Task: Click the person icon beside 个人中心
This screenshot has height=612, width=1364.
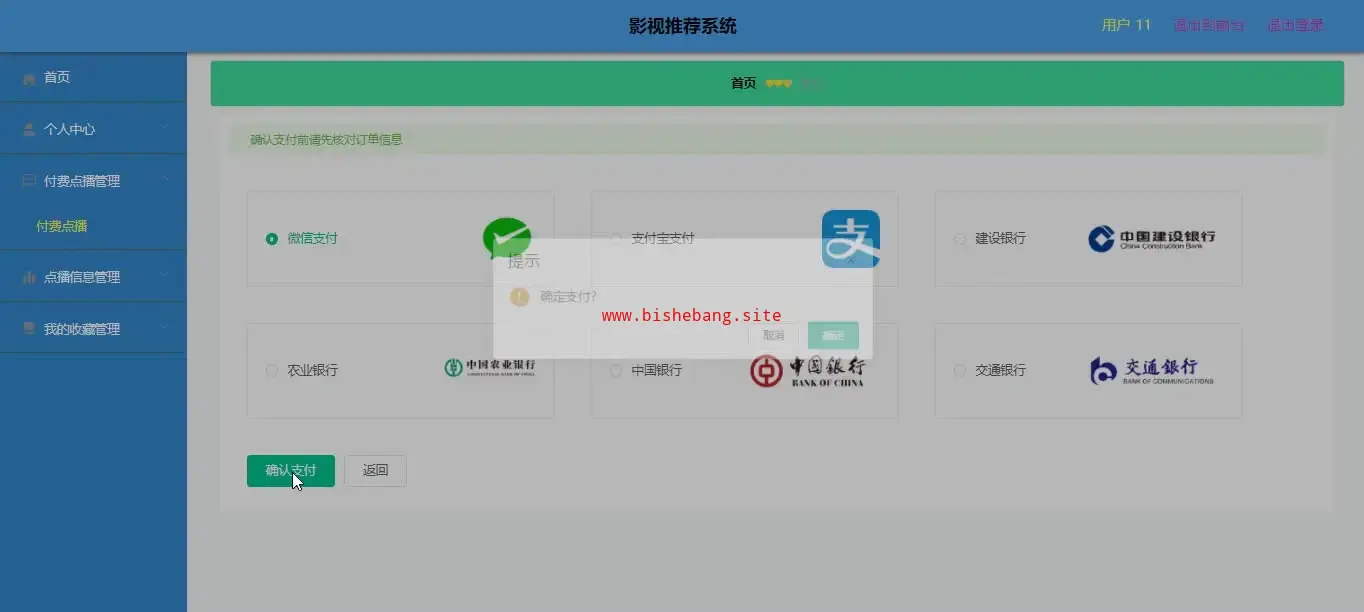Action: click(x=29, y=129)
